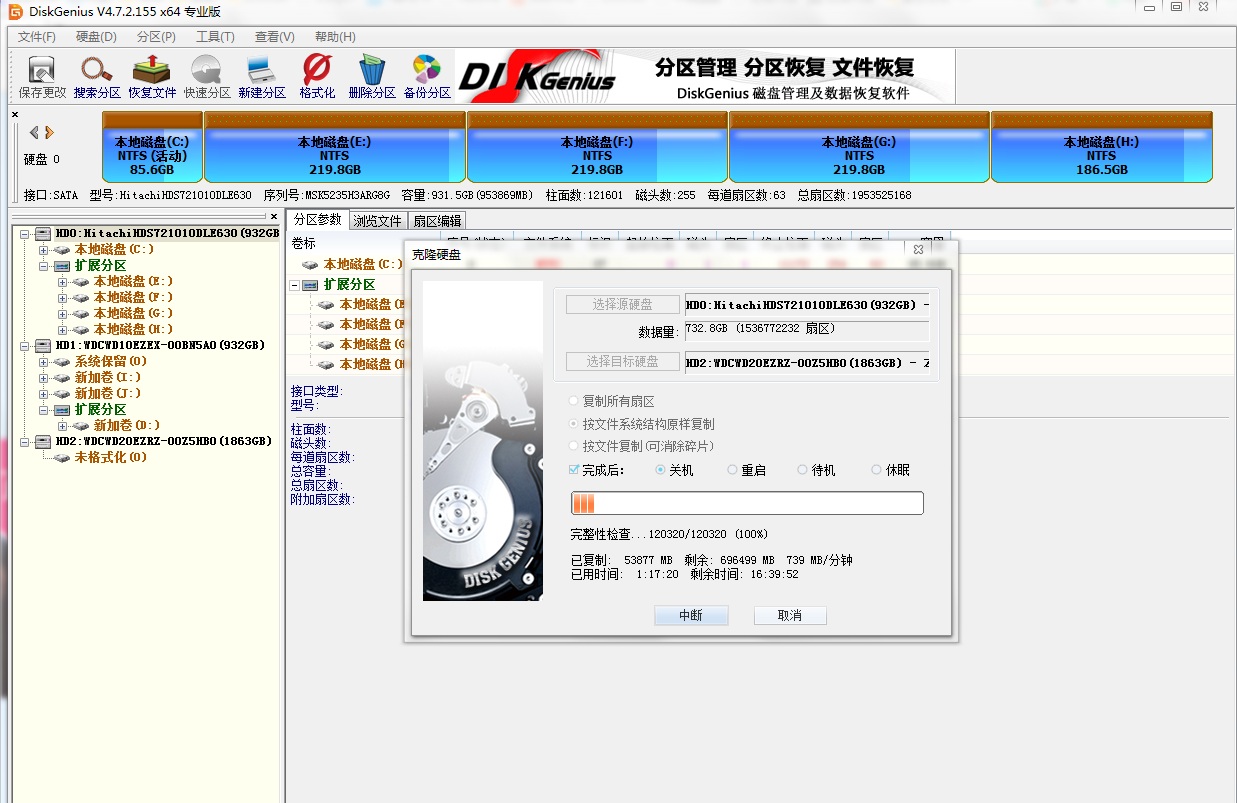Click the HD0 Hitachi disk icon in tree

42,233
